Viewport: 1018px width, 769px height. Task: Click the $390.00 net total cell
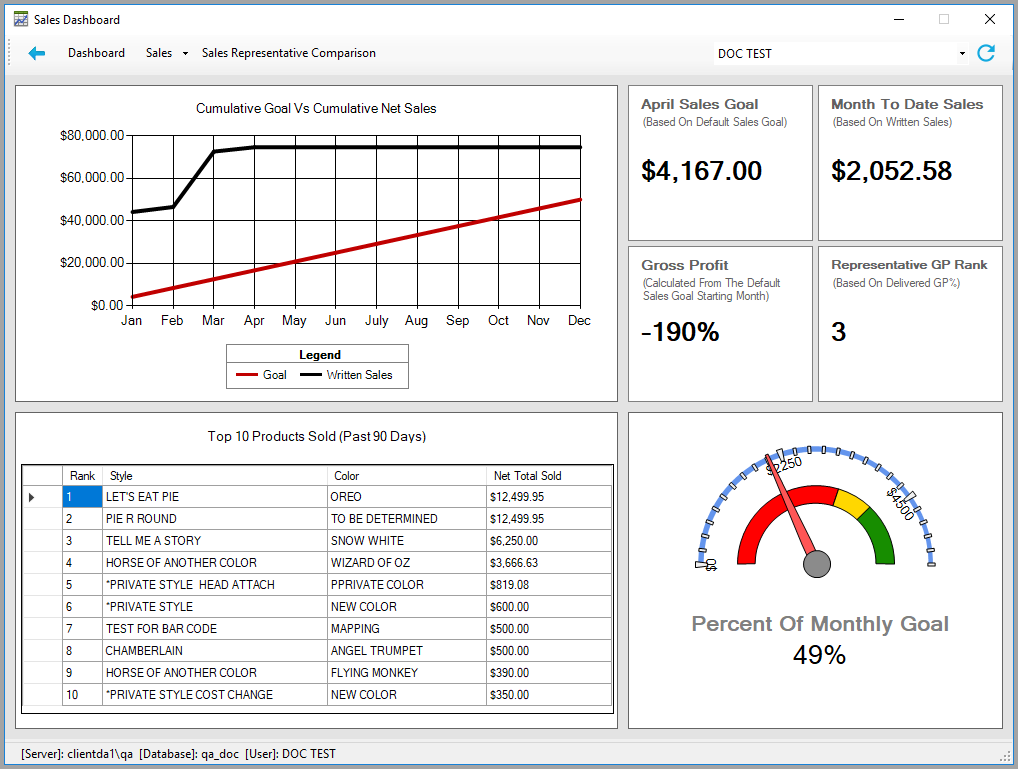coord(549,673)
